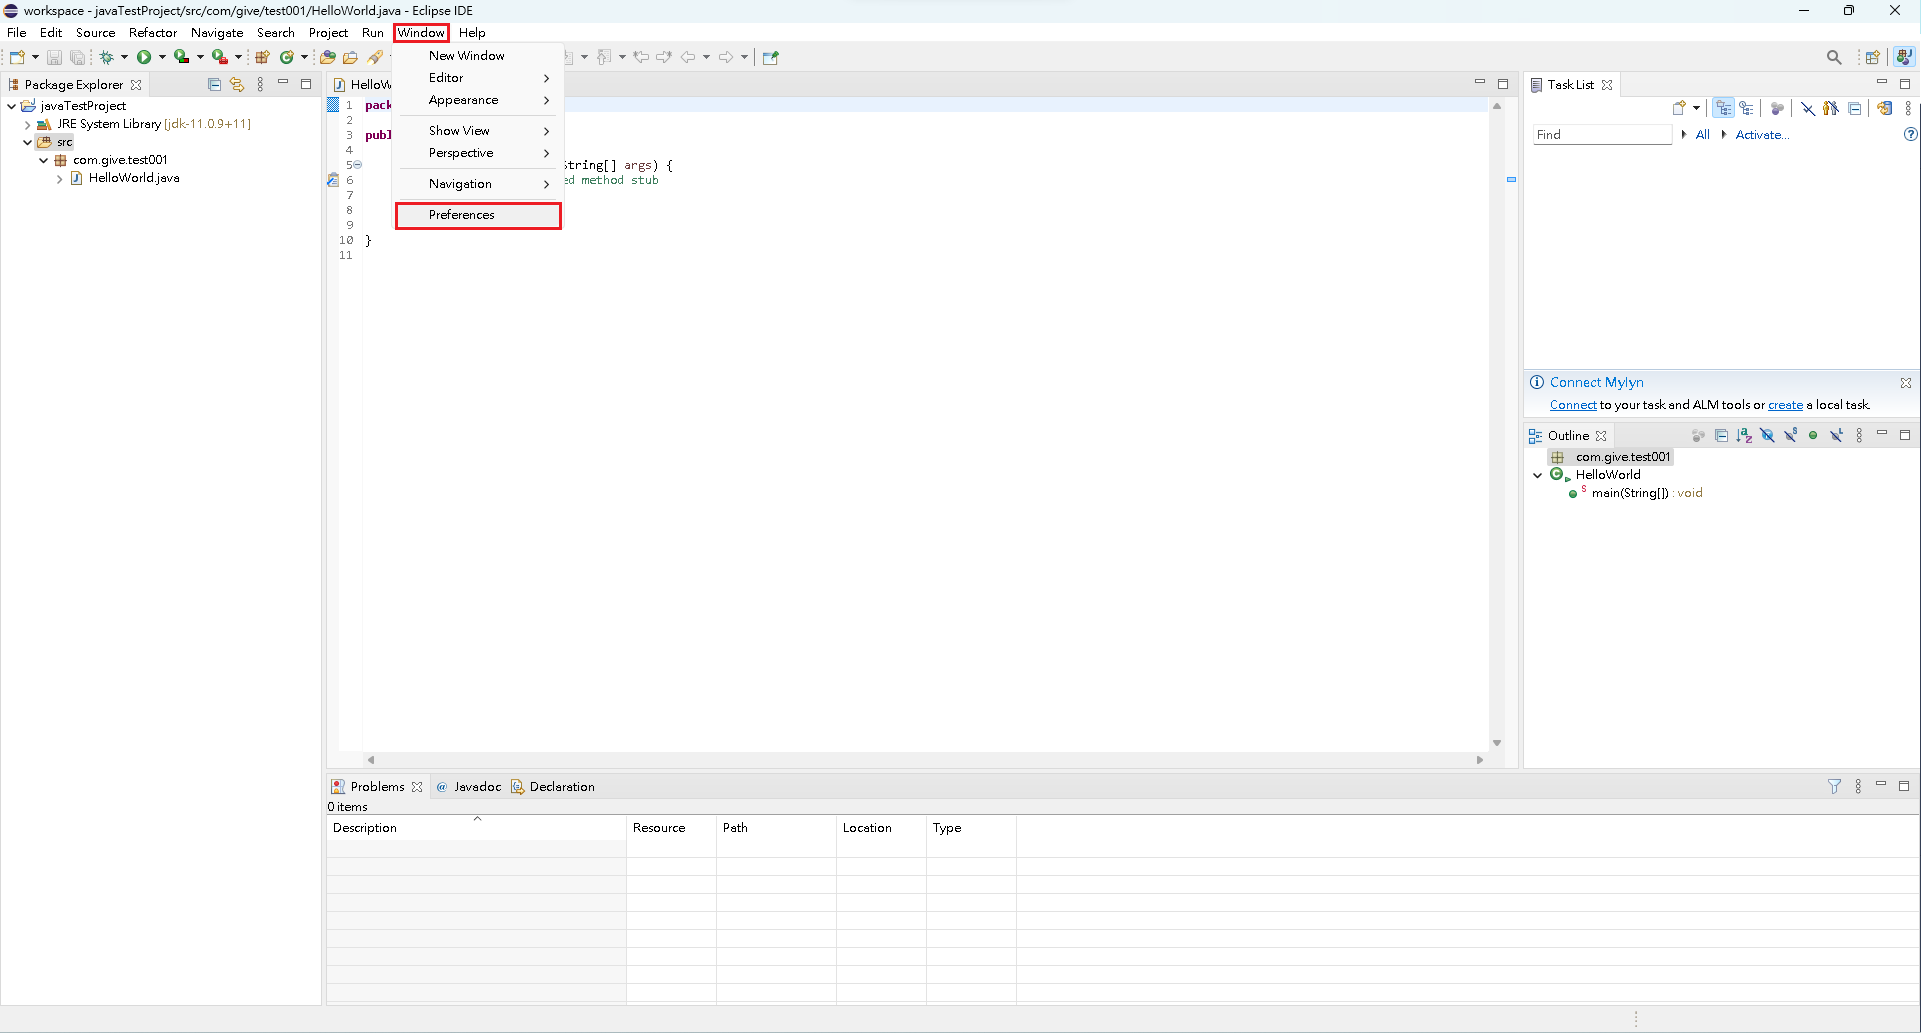The height and width of the screenshot is (1033, 1921).
Task: Collapse the src folder in Package Explorer
Action: [x=27, y=142]
